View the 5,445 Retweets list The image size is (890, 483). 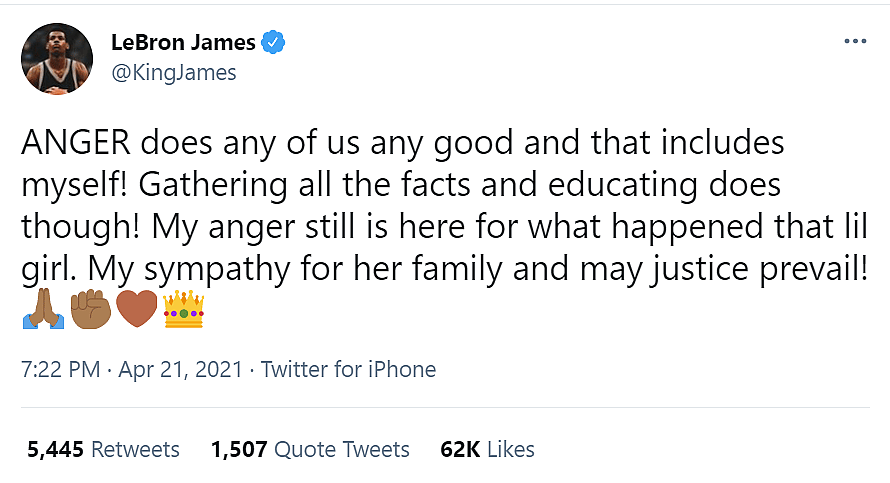pyautogui.click(x=104, y=449)
